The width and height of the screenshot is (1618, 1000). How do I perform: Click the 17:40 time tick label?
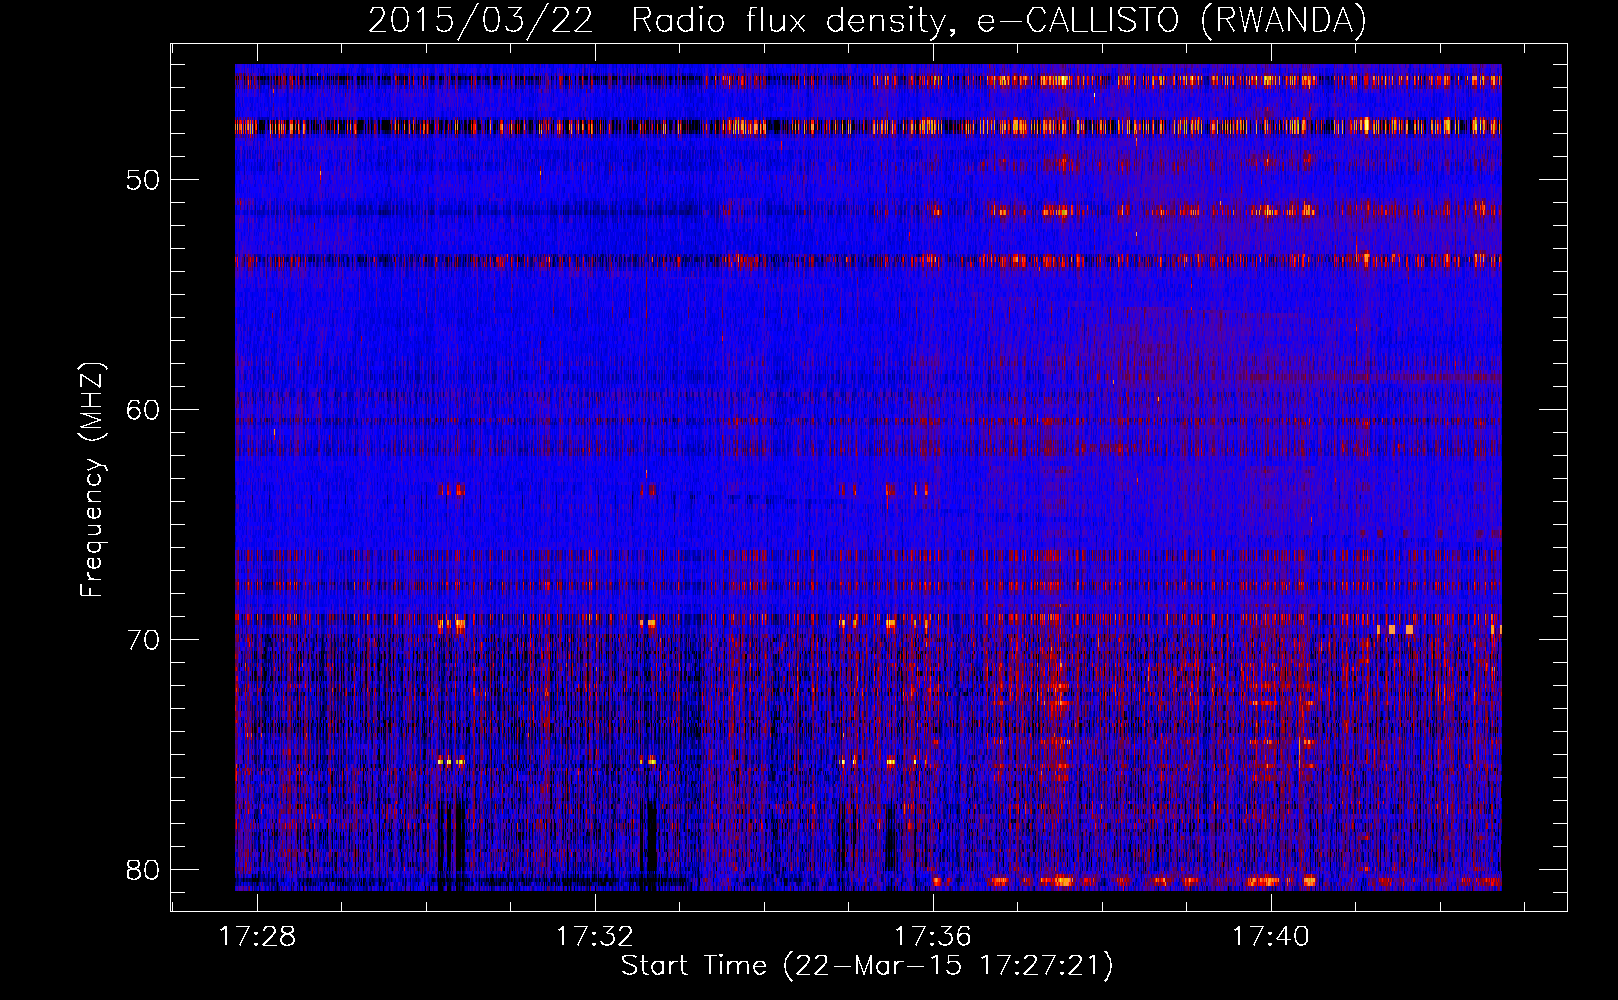[x=1270, y=937]
